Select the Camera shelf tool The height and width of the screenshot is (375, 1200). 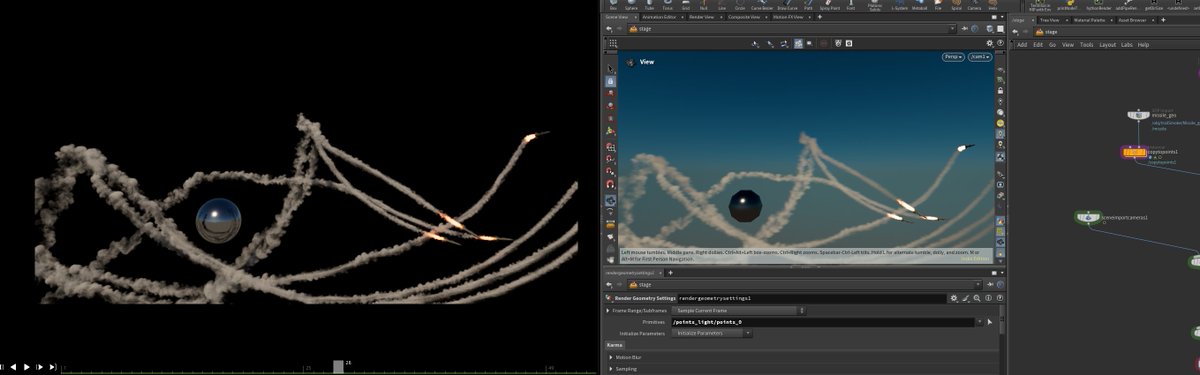pos(974,5)
